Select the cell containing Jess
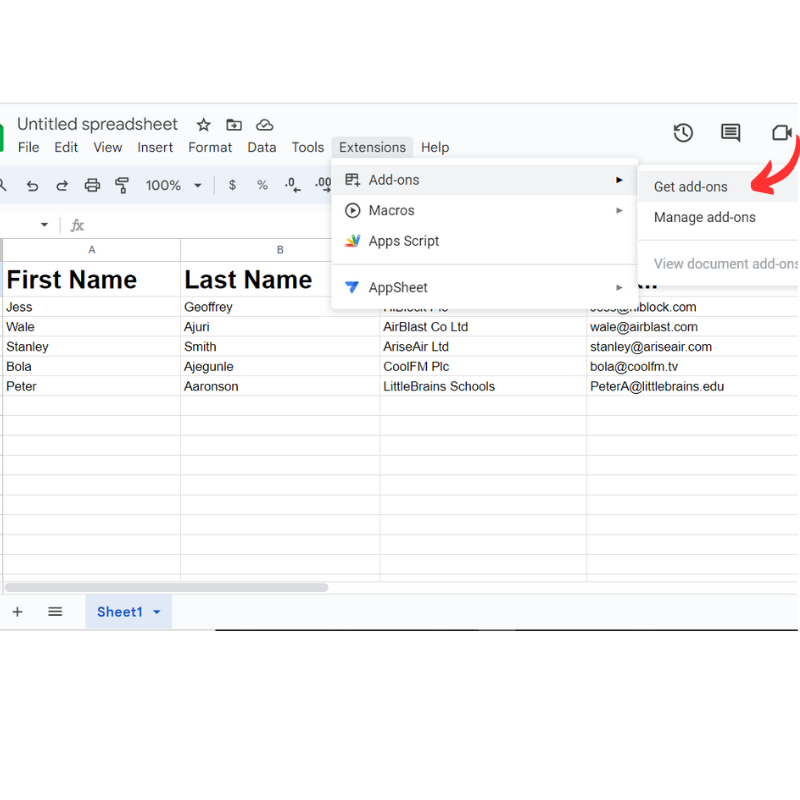The image size is (800, 800). [92, 307]
